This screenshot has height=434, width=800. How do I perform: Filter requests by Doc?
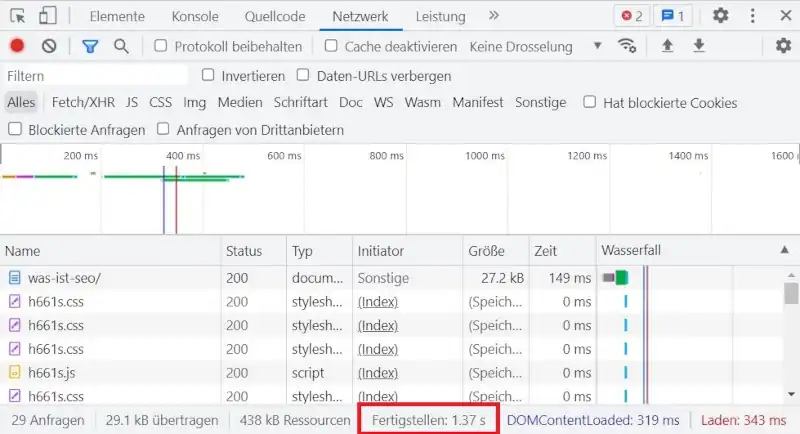coord(351,103)
